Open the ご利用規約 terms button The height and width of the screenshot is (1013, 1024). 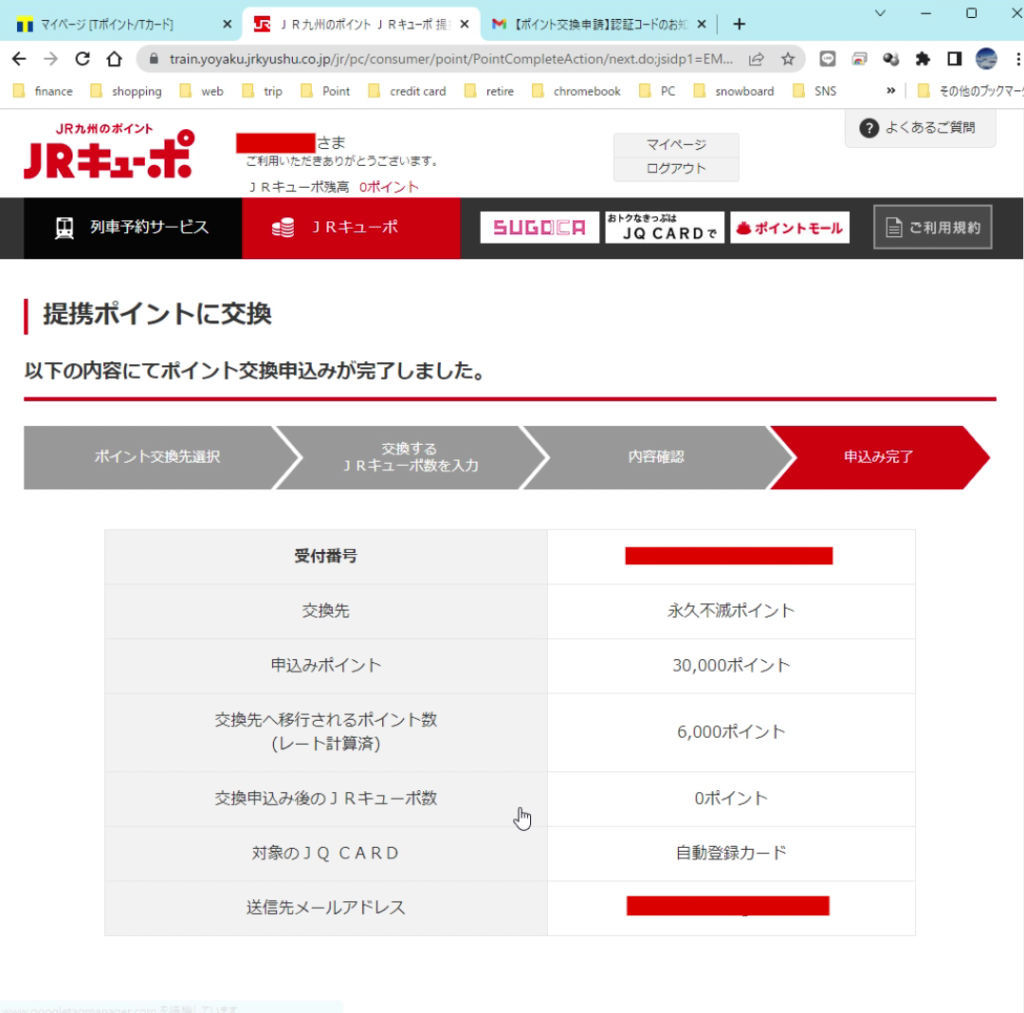tap(933, 227)
